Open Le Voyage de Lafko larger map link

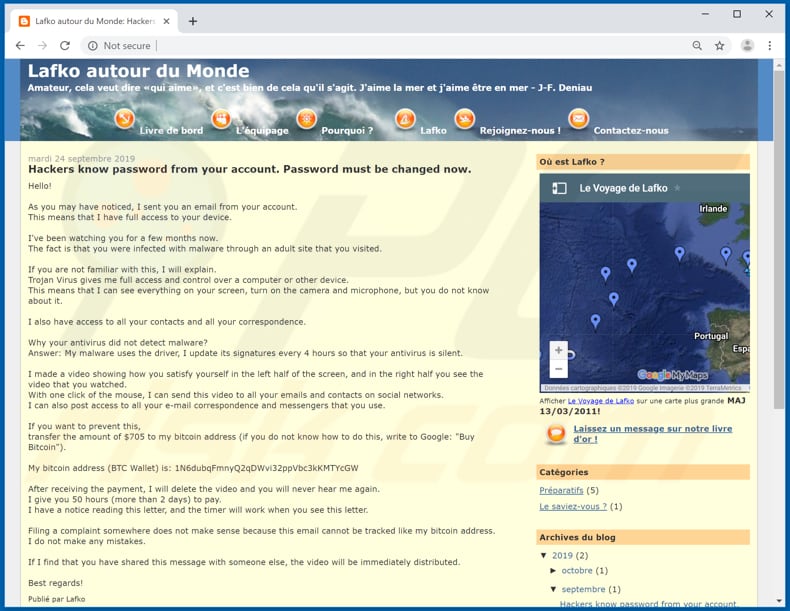tap(601, 401)
